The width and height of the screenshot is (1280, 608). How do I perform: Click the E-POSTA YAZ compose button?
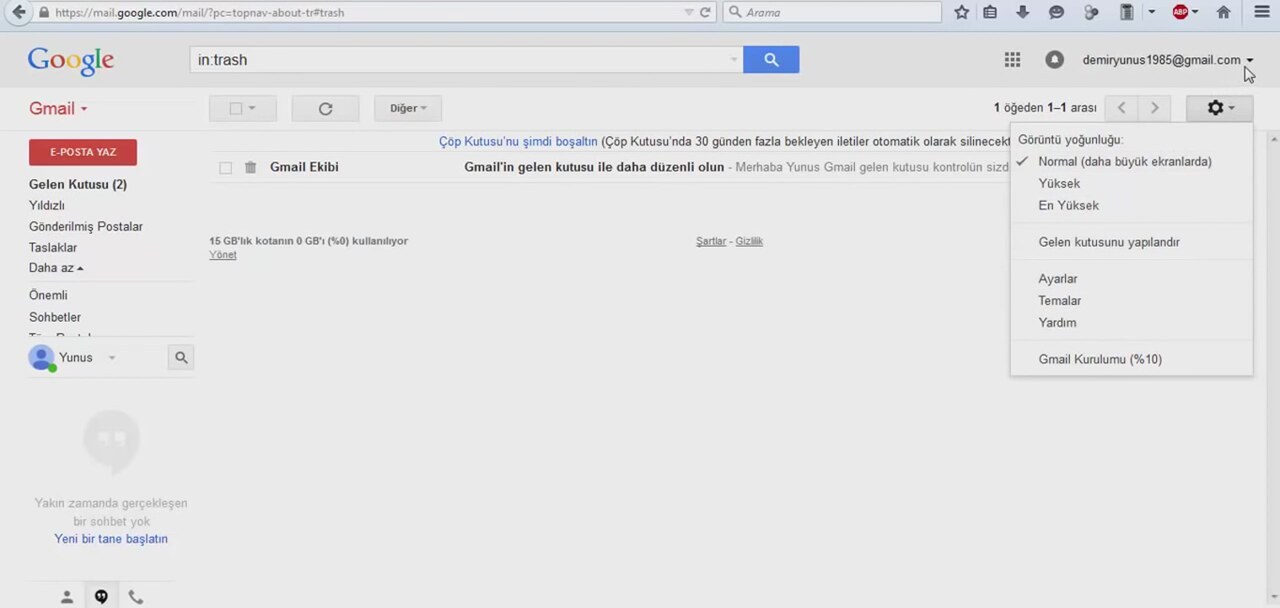(x=83, y=152)
